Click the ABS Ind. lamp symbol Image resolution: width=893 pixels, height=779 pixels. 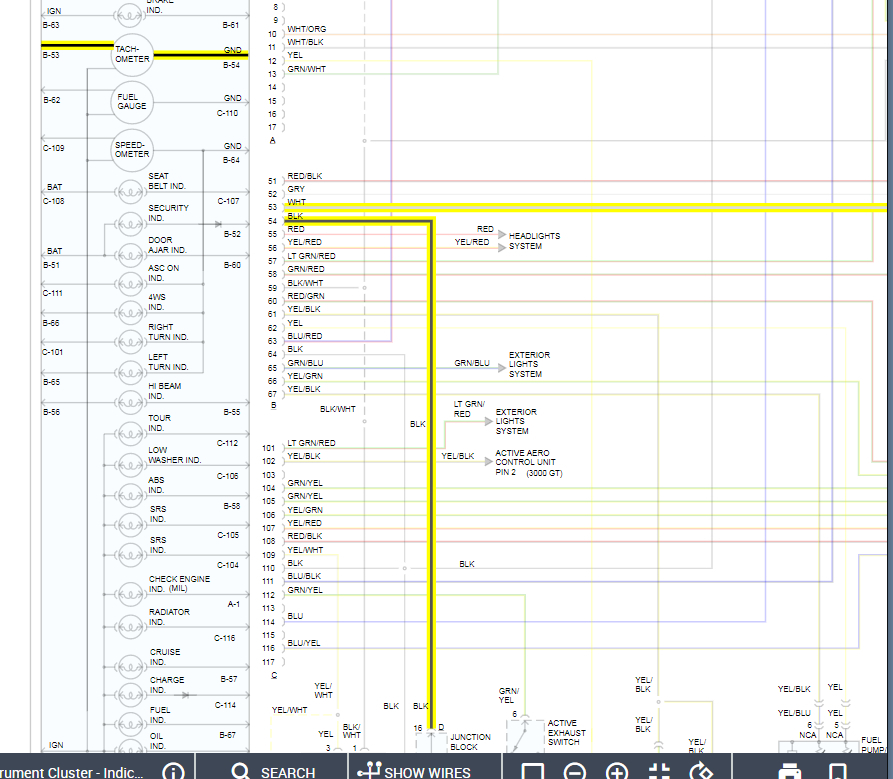tap(129, 496)
